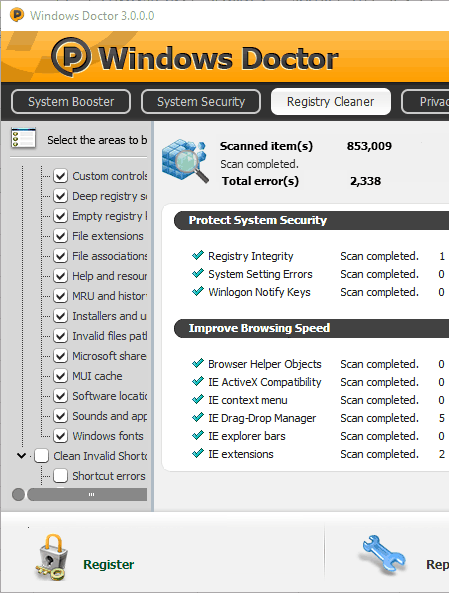
Task: Uncheck the Custom controls checkbox
Action: tap(61, 176)
